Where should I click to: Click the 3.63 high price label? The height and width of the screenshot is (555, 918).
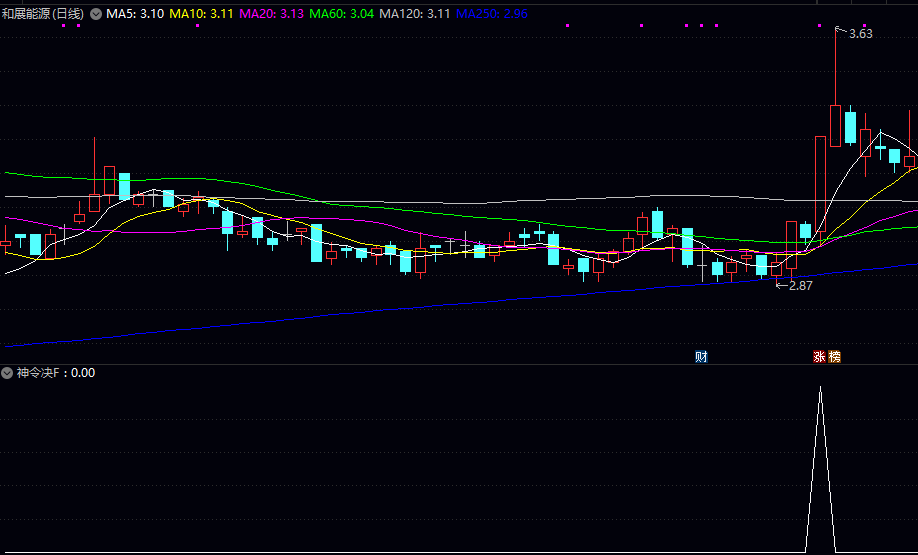(x=861, y=34)
